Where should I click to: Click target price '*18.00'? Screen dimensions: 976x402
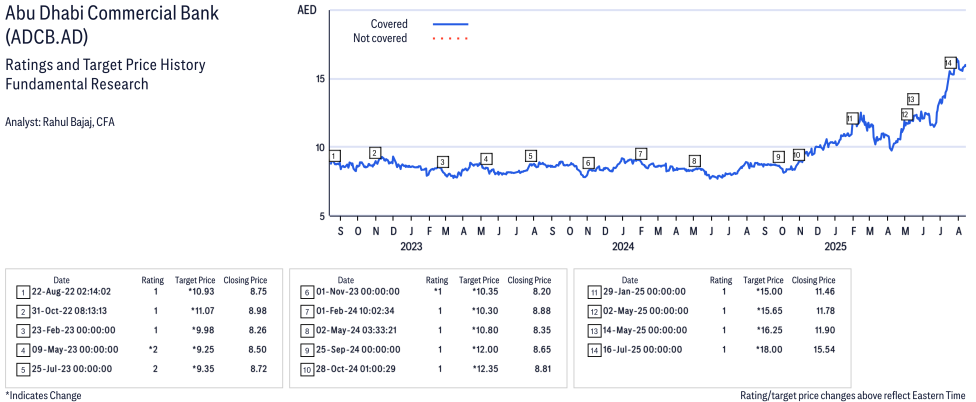771,349
